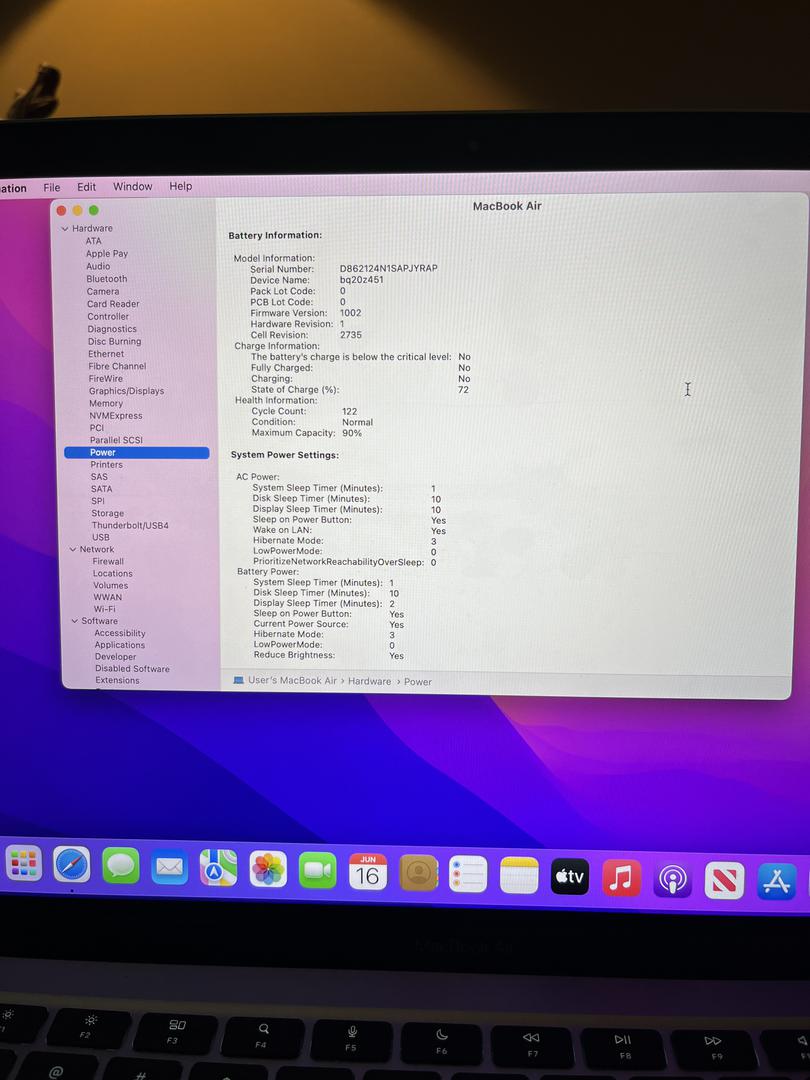Select Camera in sidebar
This screenshot has width=810, height=1080.
pyautogui.click(x=103, y=291)
